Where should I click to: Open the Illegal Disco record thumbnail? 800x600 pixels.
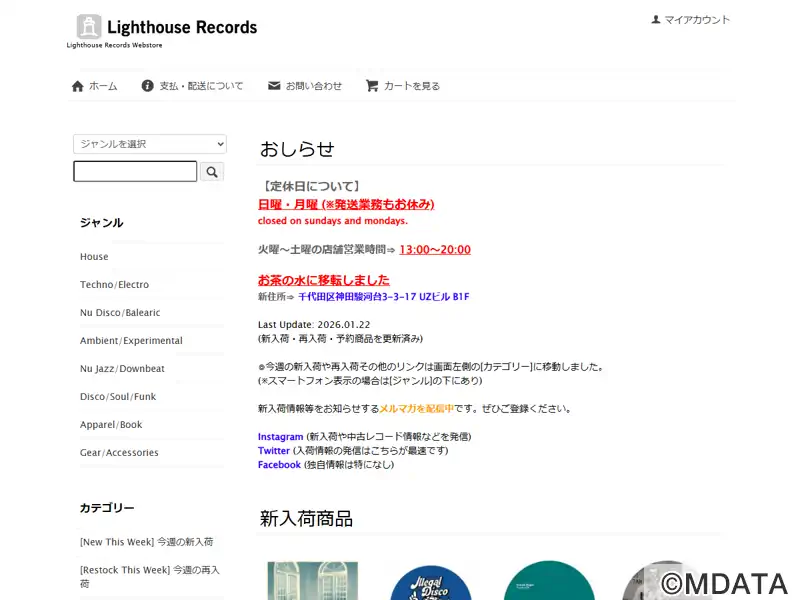tap(431, 583)
